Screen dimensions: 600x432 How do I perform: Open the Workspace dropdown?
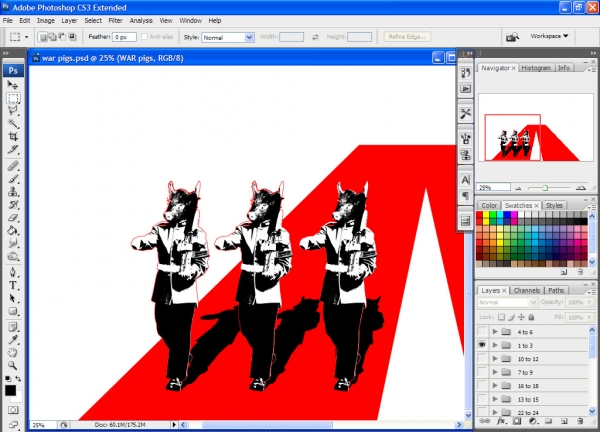[549, 36]
